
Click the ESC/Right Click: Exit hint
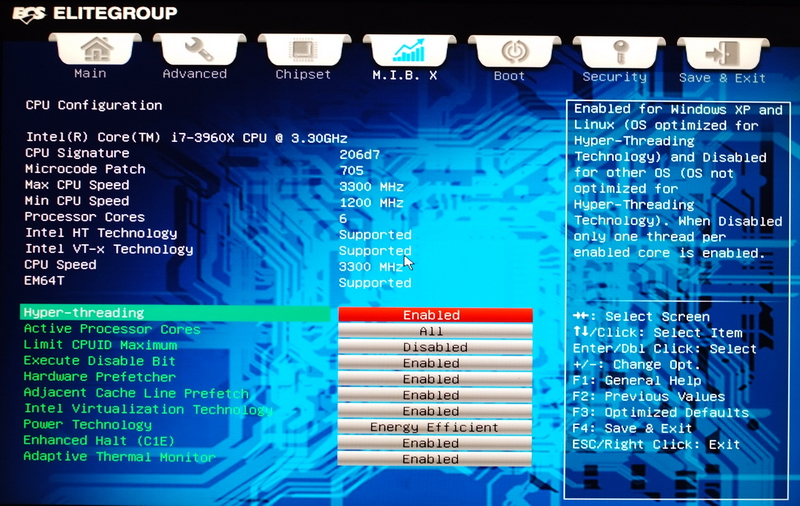tap(656, 444)
